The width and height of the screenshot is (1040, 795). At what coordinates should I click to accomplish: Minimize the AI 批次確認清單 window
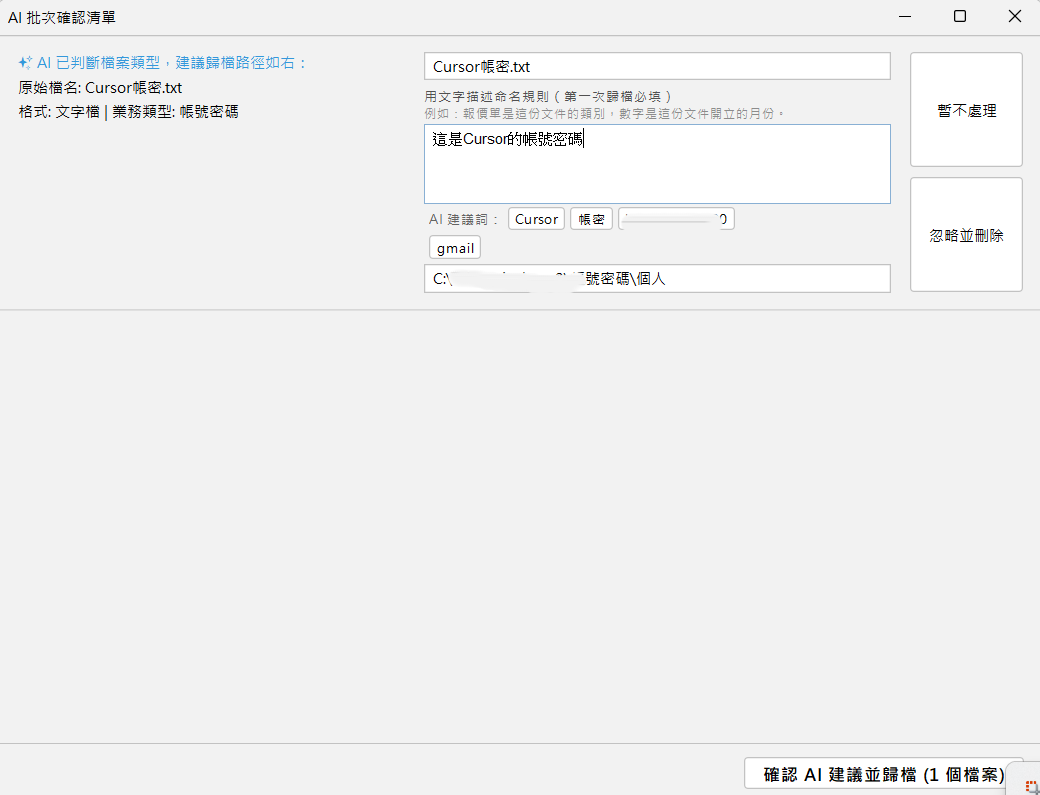tap(905, 17)
